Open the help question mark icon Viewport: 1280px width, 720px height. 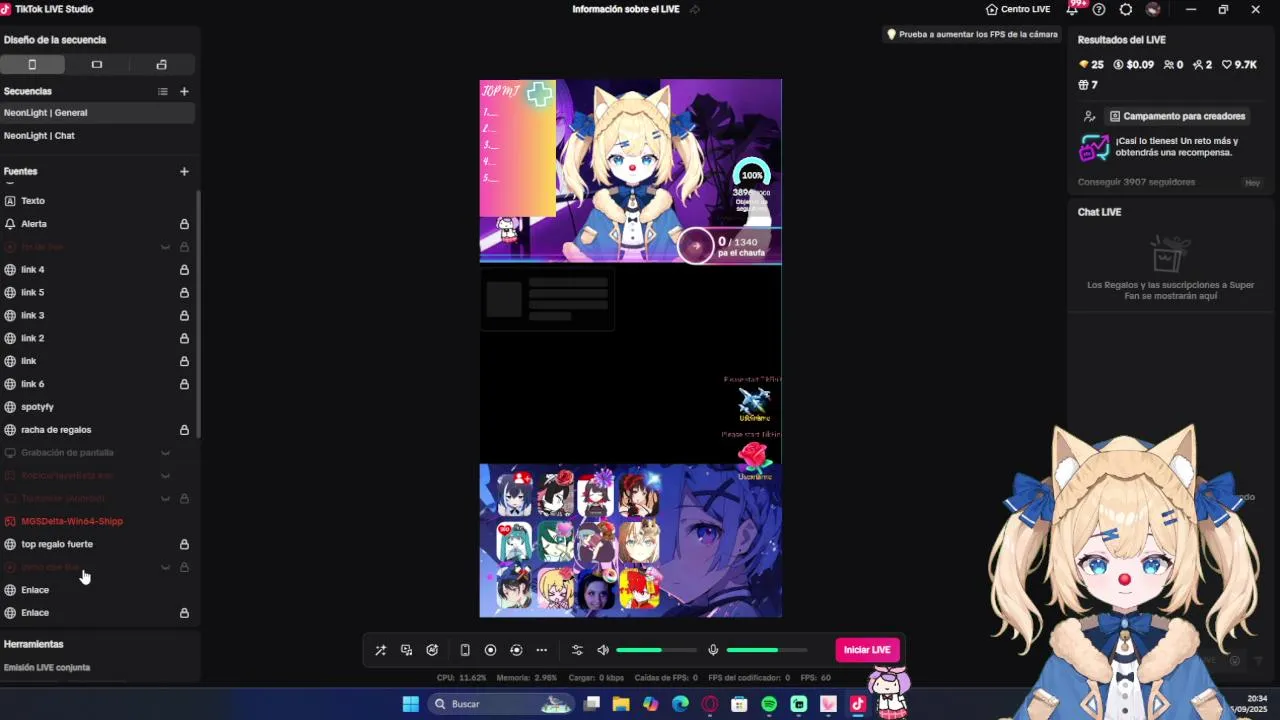pos(1099,9)
